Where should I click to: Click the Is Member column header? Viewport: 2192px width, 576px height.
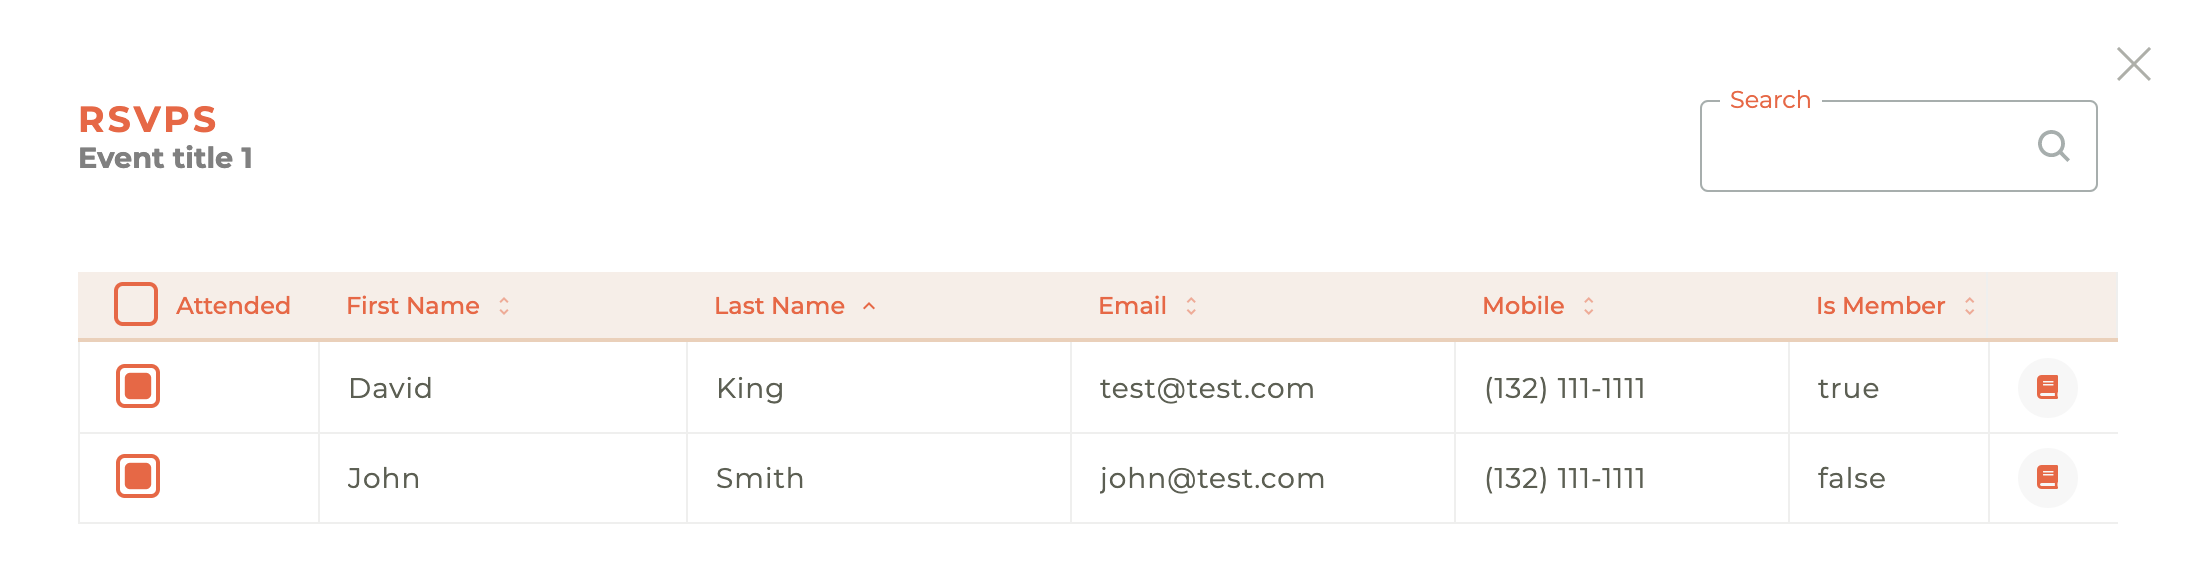point(1880,306)
